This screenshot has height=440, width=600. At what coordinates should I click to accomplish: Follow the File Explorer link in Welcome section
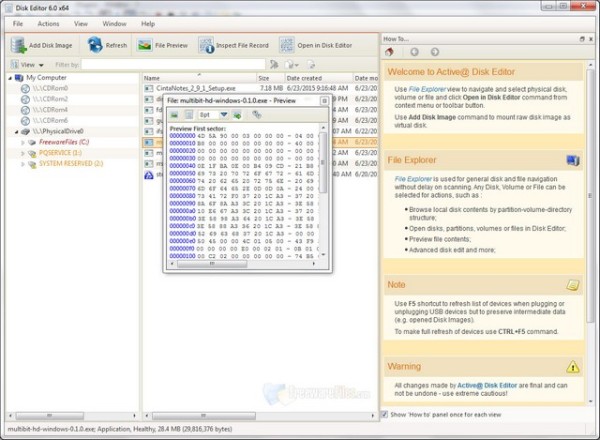(427, 89)
